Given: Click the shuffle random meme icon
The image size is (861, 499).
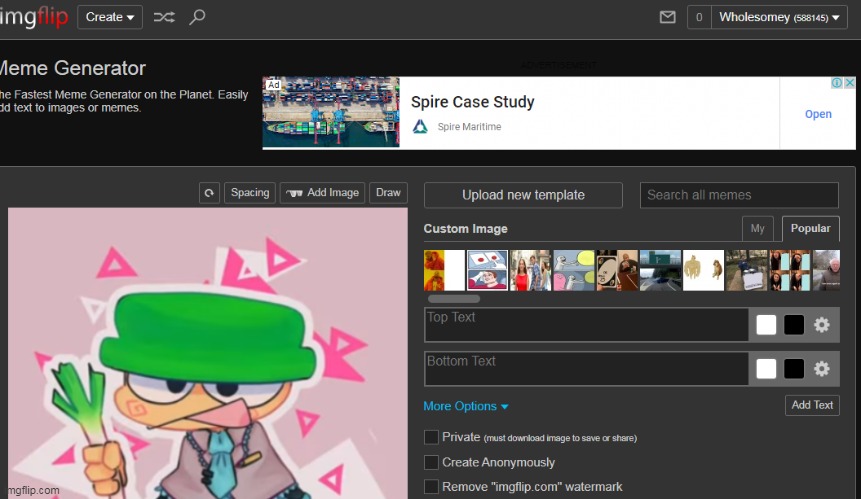Looking at the screenshot, I should 163,17.
